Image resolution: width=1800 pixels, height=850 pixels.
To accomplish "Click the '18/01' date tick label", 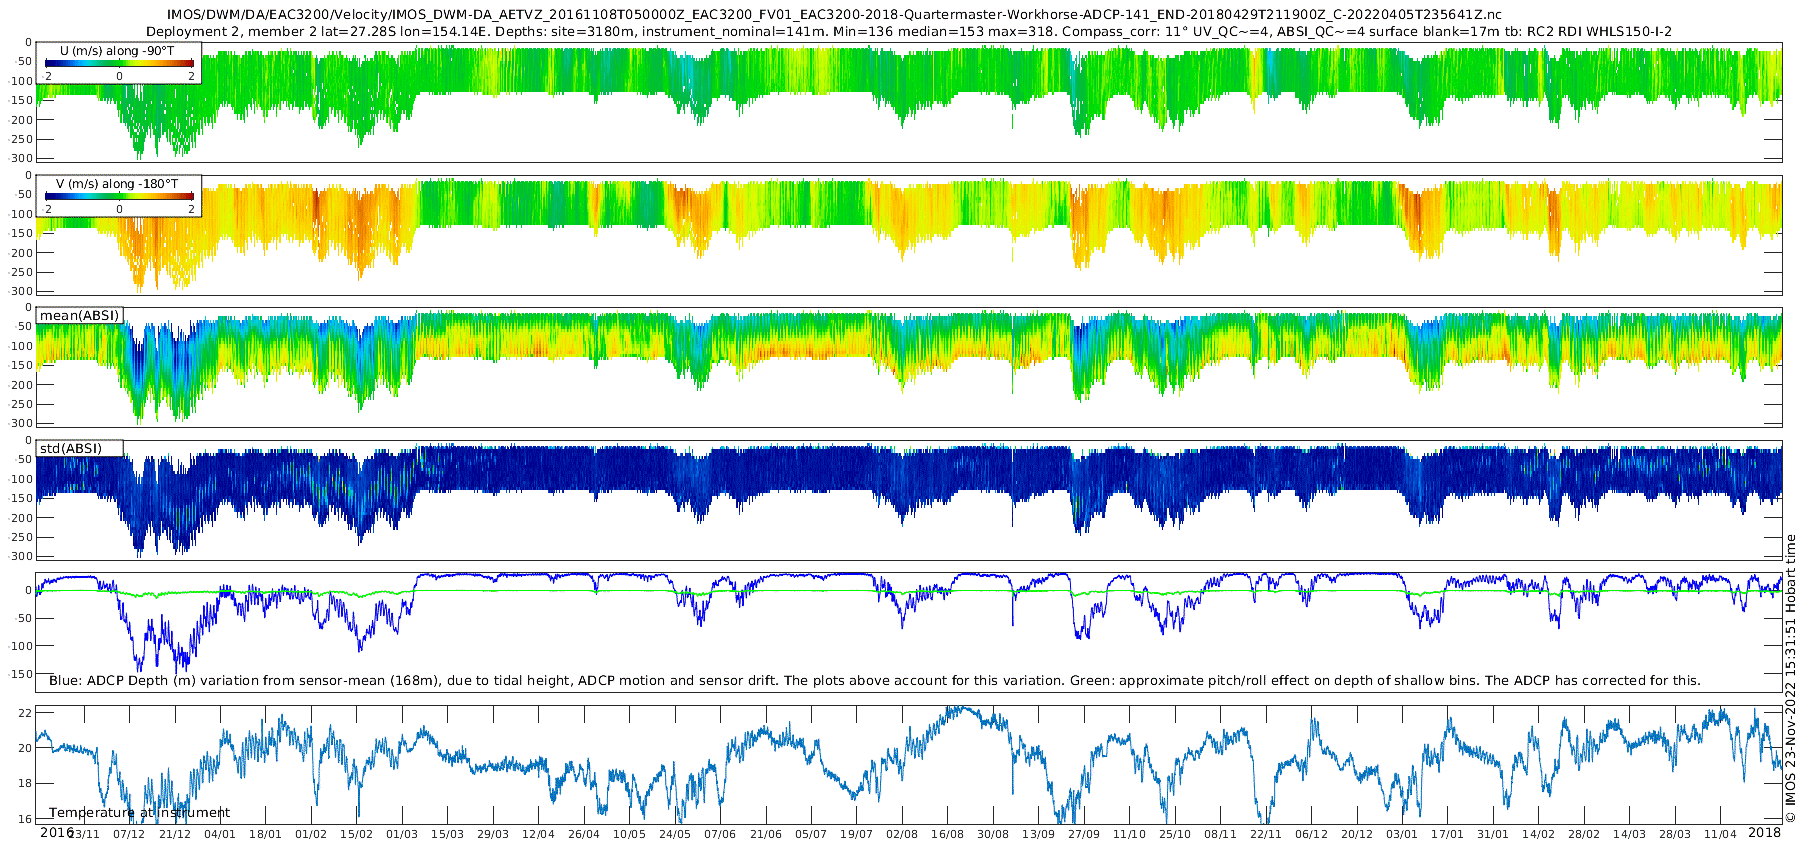I will point(265,834).
